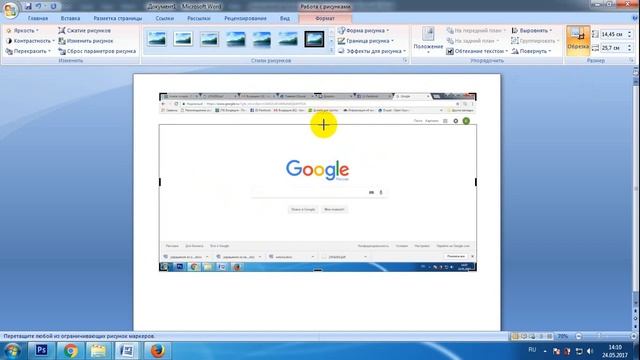Open the round Office button menu
The image size is (640, 360).
click(10, 10)
